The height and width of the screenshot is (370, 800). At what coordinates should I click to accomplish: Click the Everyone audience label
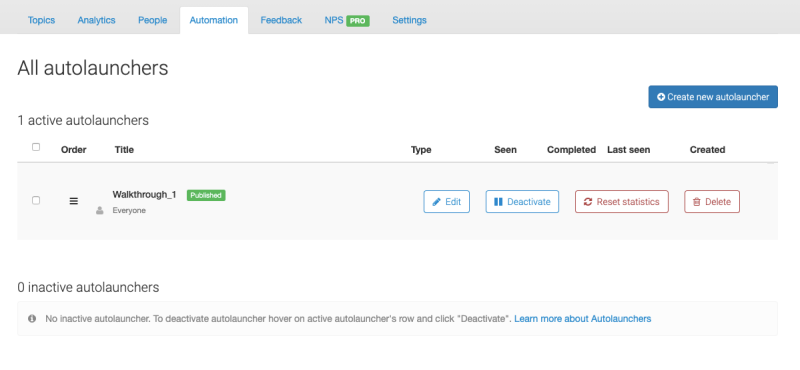click(x=129, y=210)
